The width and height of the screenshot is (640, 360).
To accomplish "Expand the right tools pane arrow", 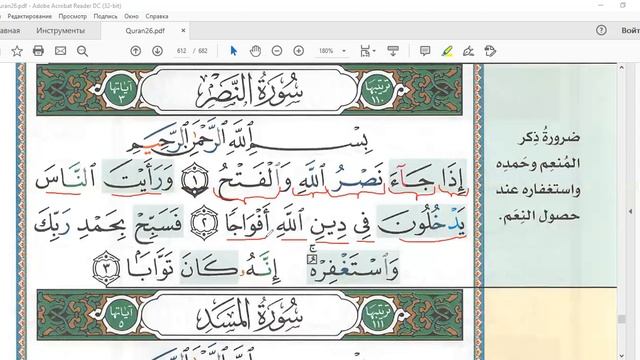I will click(x=630, y=211).
